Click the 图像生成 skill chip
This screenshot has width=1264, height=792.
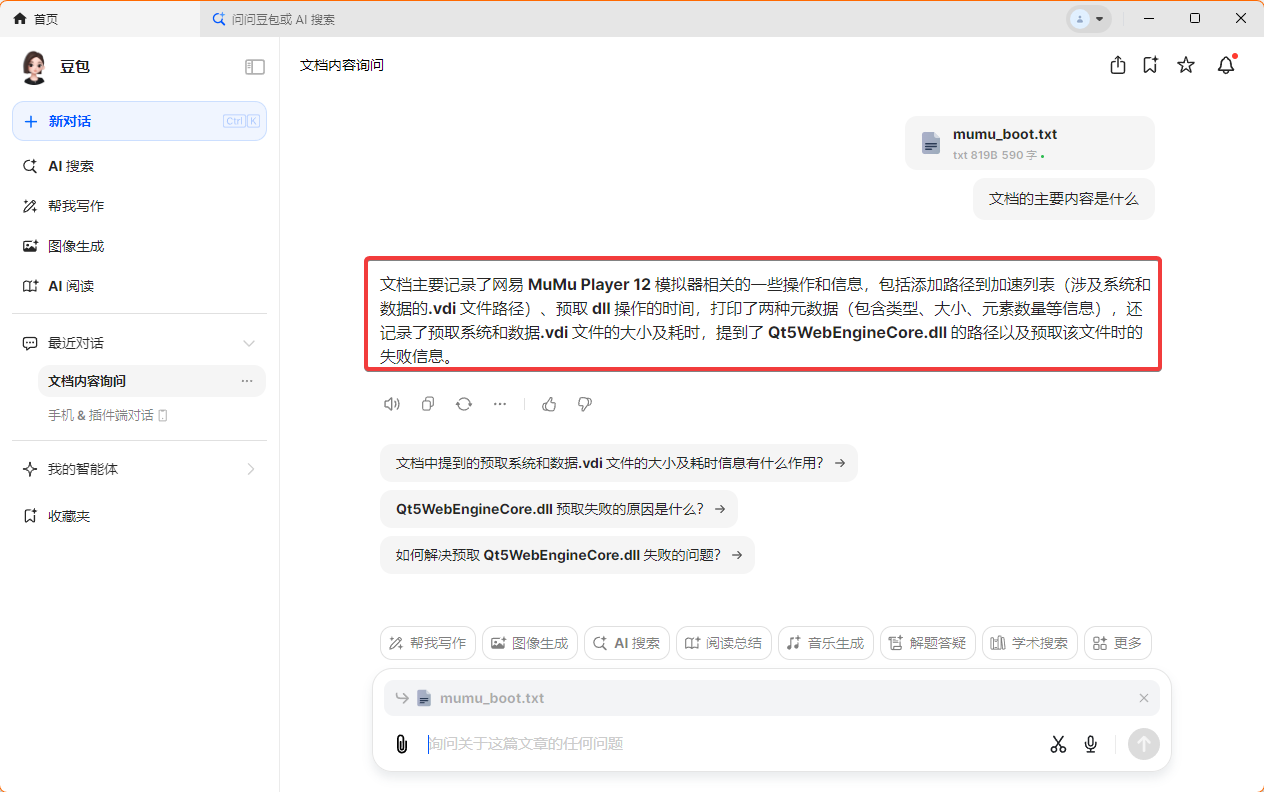click(530, 643)
